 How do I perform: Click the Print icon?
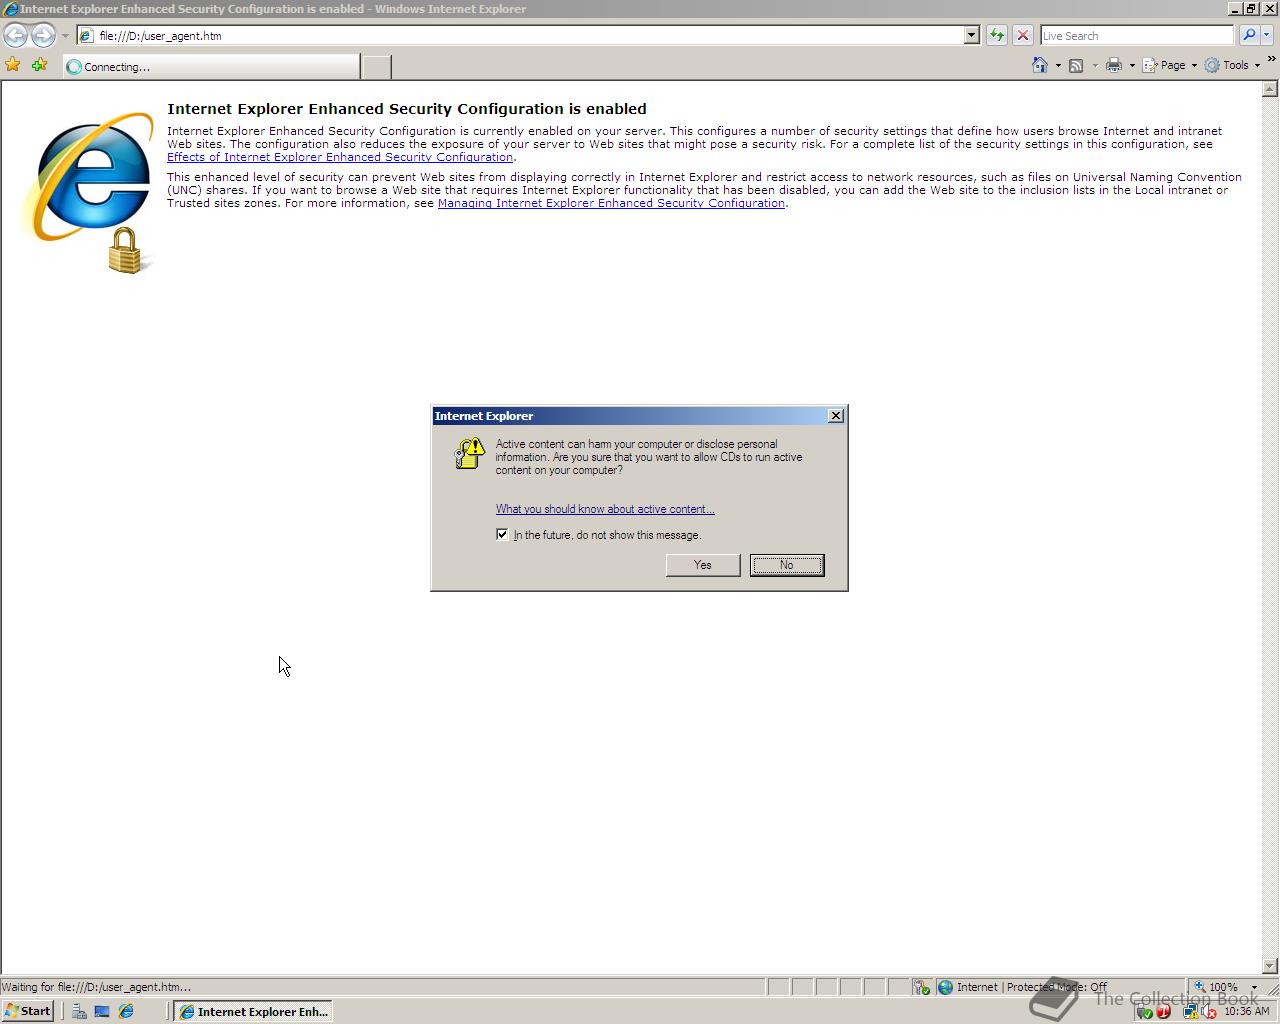tap(1114, 65)
